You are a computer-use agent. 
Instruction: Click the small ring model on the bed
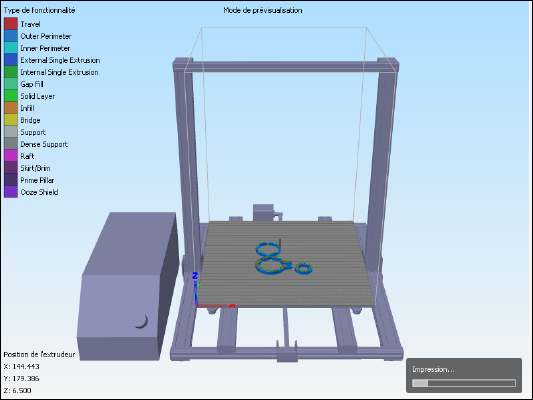tap(304, 268)
